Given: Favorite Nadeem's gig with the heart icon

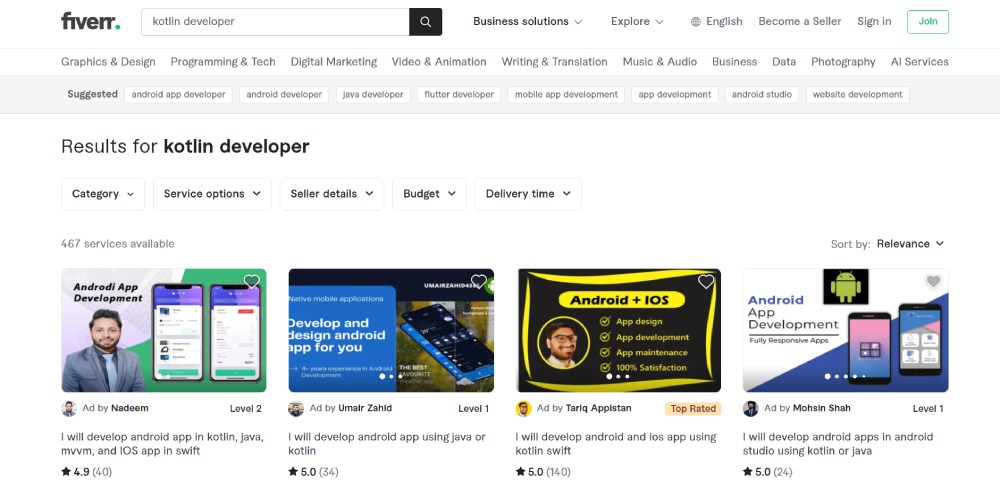Looking at the screenshot, I should coord(252,281).
